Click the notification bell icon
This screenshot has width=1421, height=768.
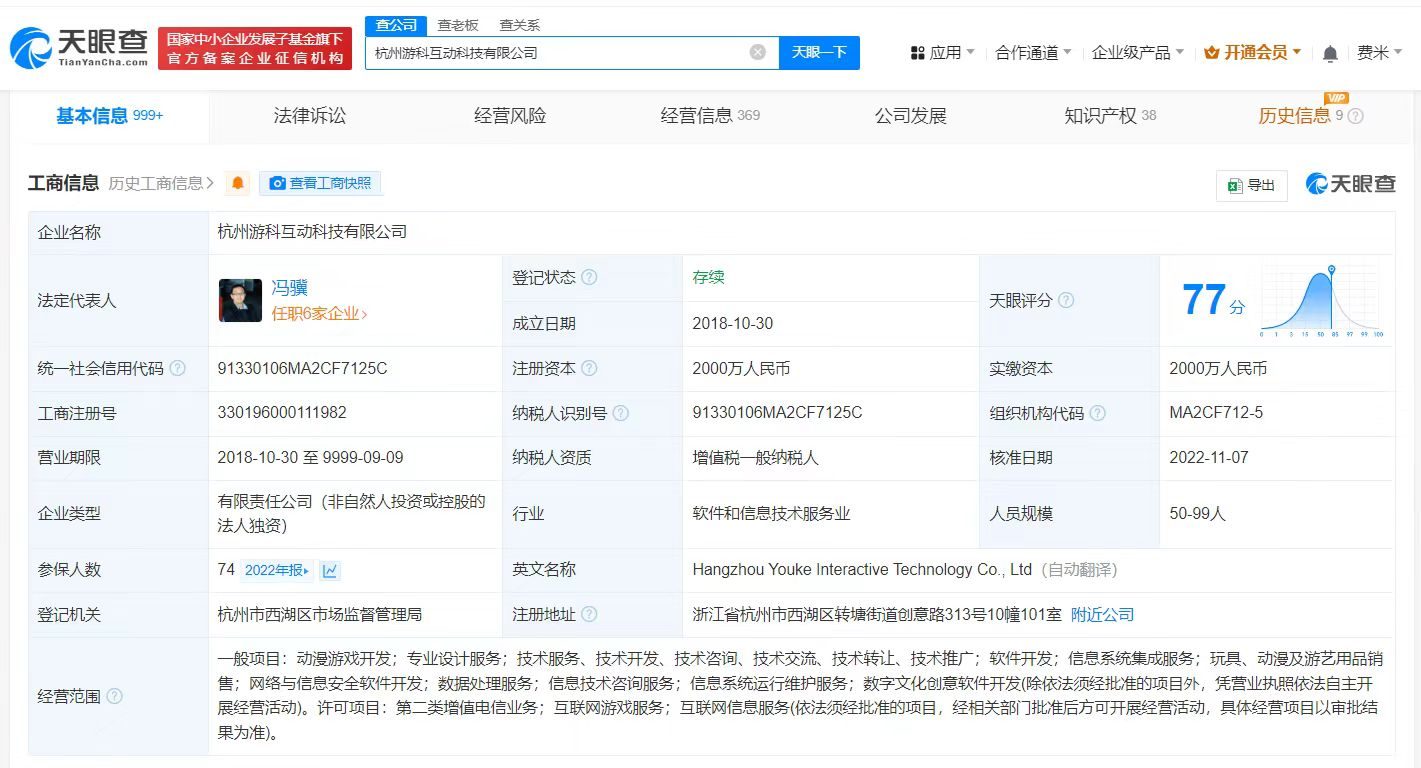pyautogui.click(x=1331, y=51)
